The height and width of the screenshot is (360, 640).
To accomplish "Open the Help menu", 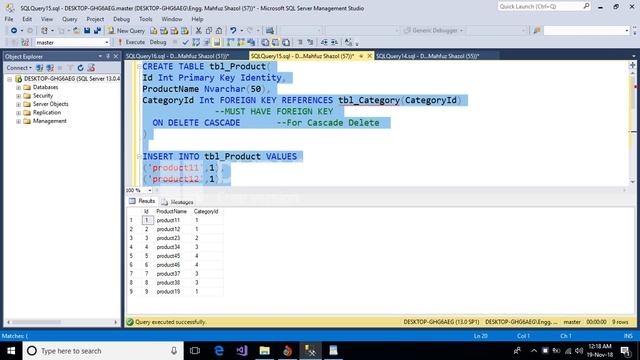I will (197, 19).
